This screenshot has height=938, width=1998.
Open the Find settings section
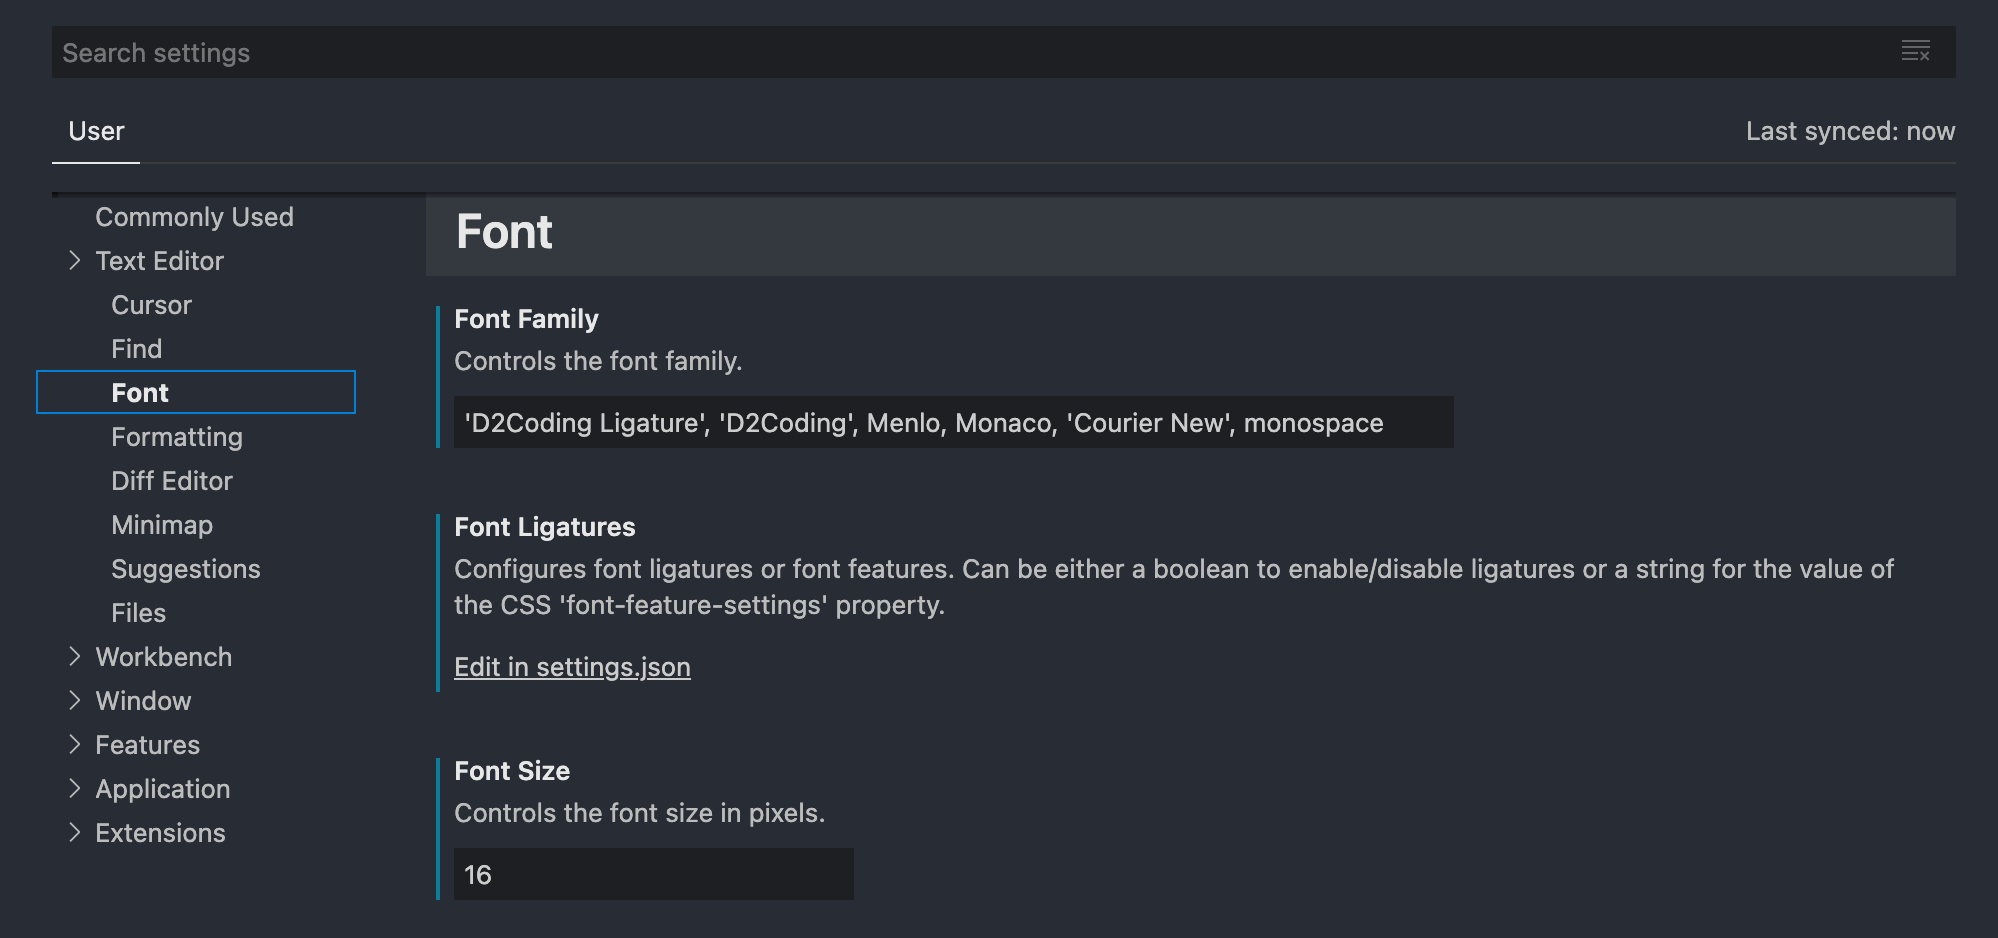click(x=137, y=348)
